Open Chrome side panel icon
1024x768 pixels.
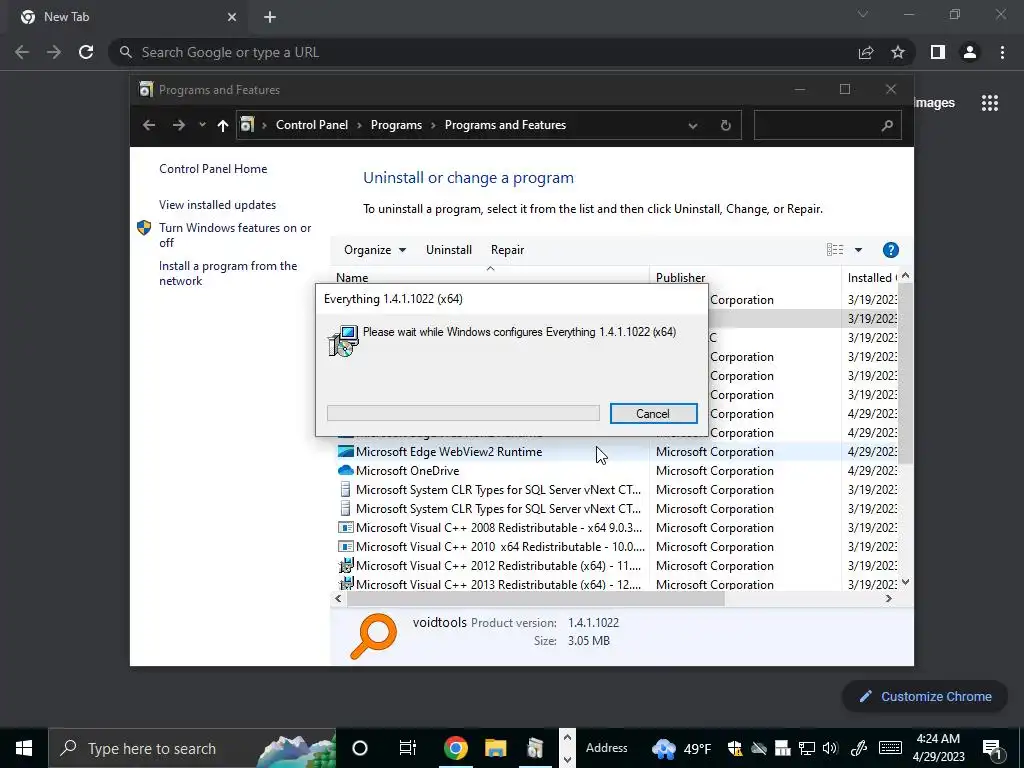pos(938,52)
